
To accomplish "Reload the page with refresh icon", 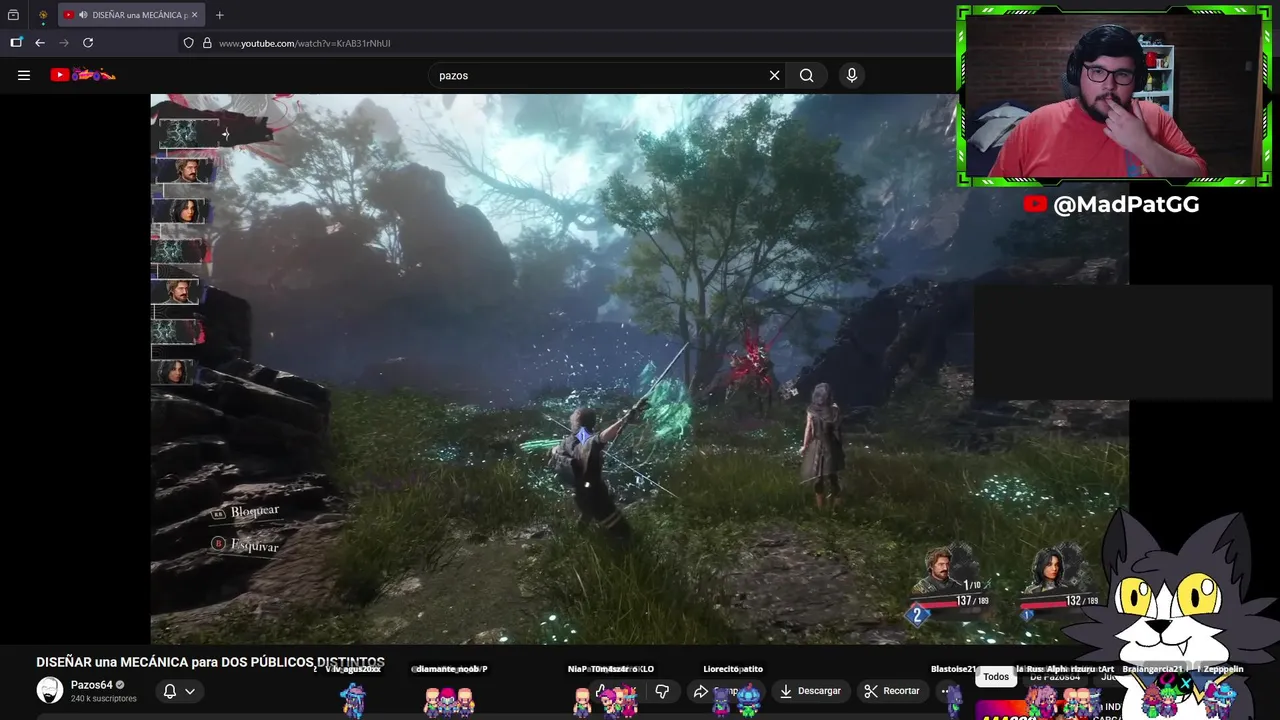I will pos(88,43).
